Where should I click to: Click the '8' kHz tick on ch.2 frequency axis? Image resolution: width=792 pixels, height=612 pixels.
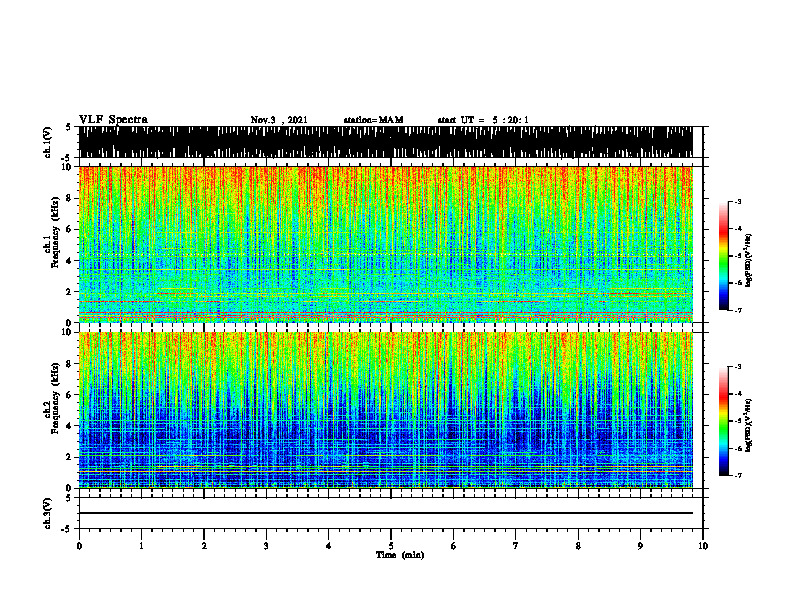[x=69, y=363]
